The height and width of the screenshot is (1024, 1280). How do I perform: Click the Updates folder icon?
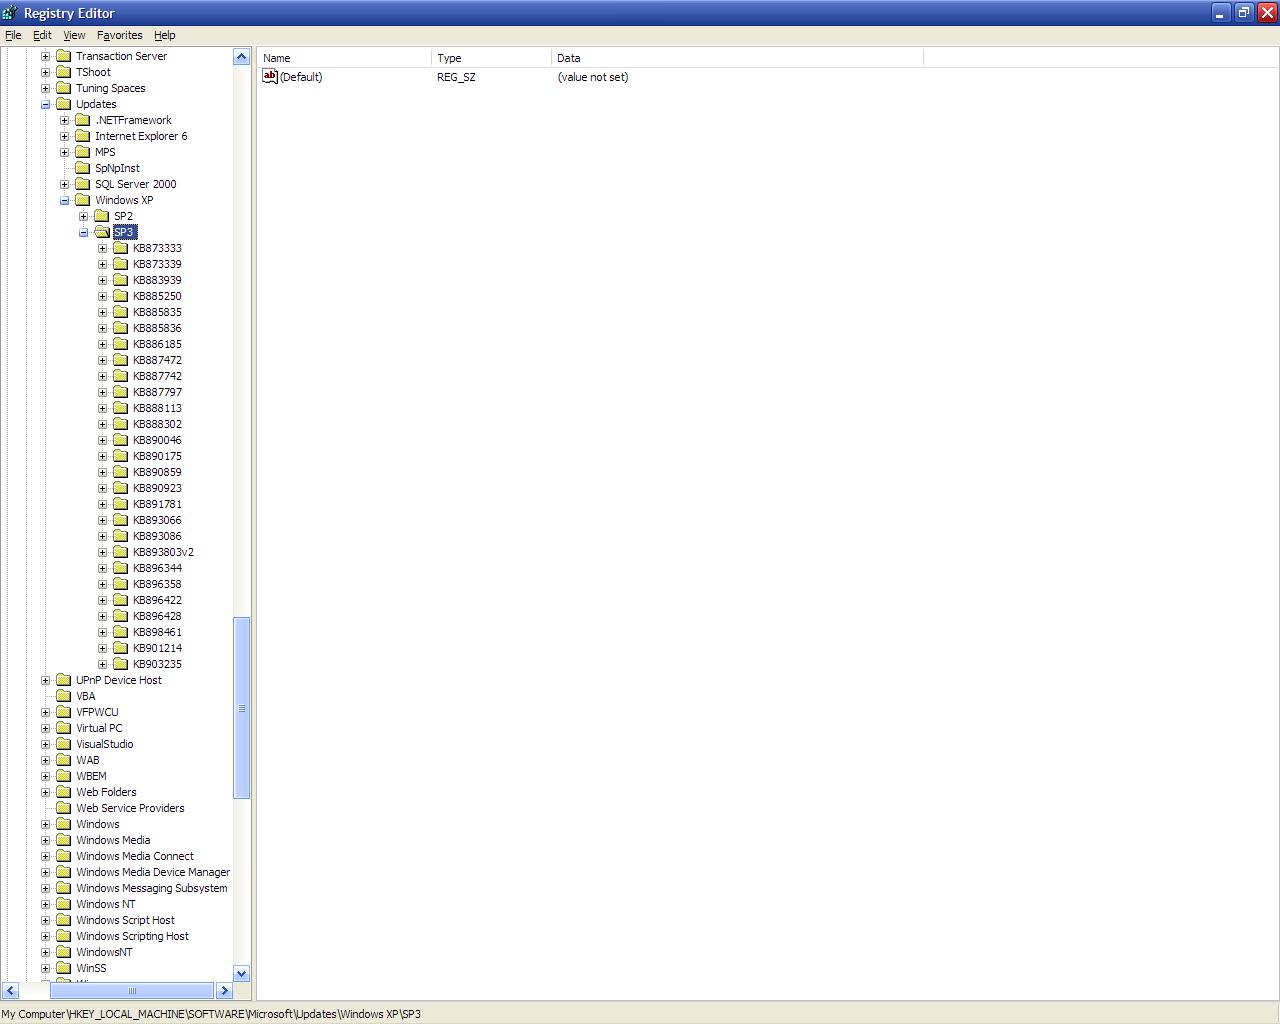coord(64,104)
